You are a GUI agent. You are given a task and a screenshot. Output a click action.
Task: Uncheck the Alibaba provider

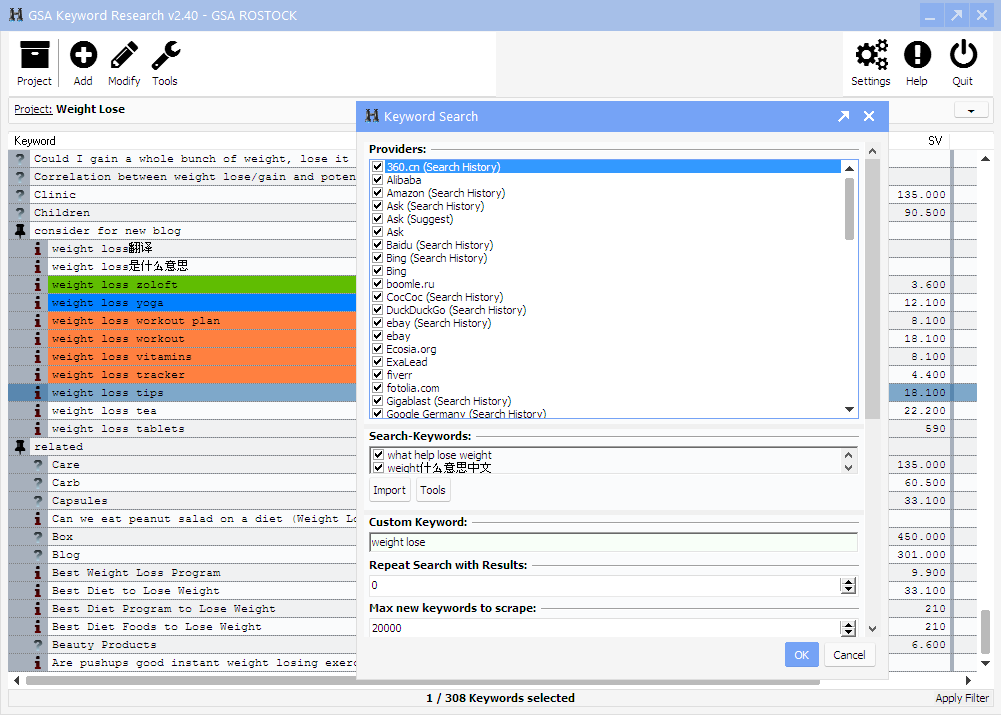pos(378,180)
